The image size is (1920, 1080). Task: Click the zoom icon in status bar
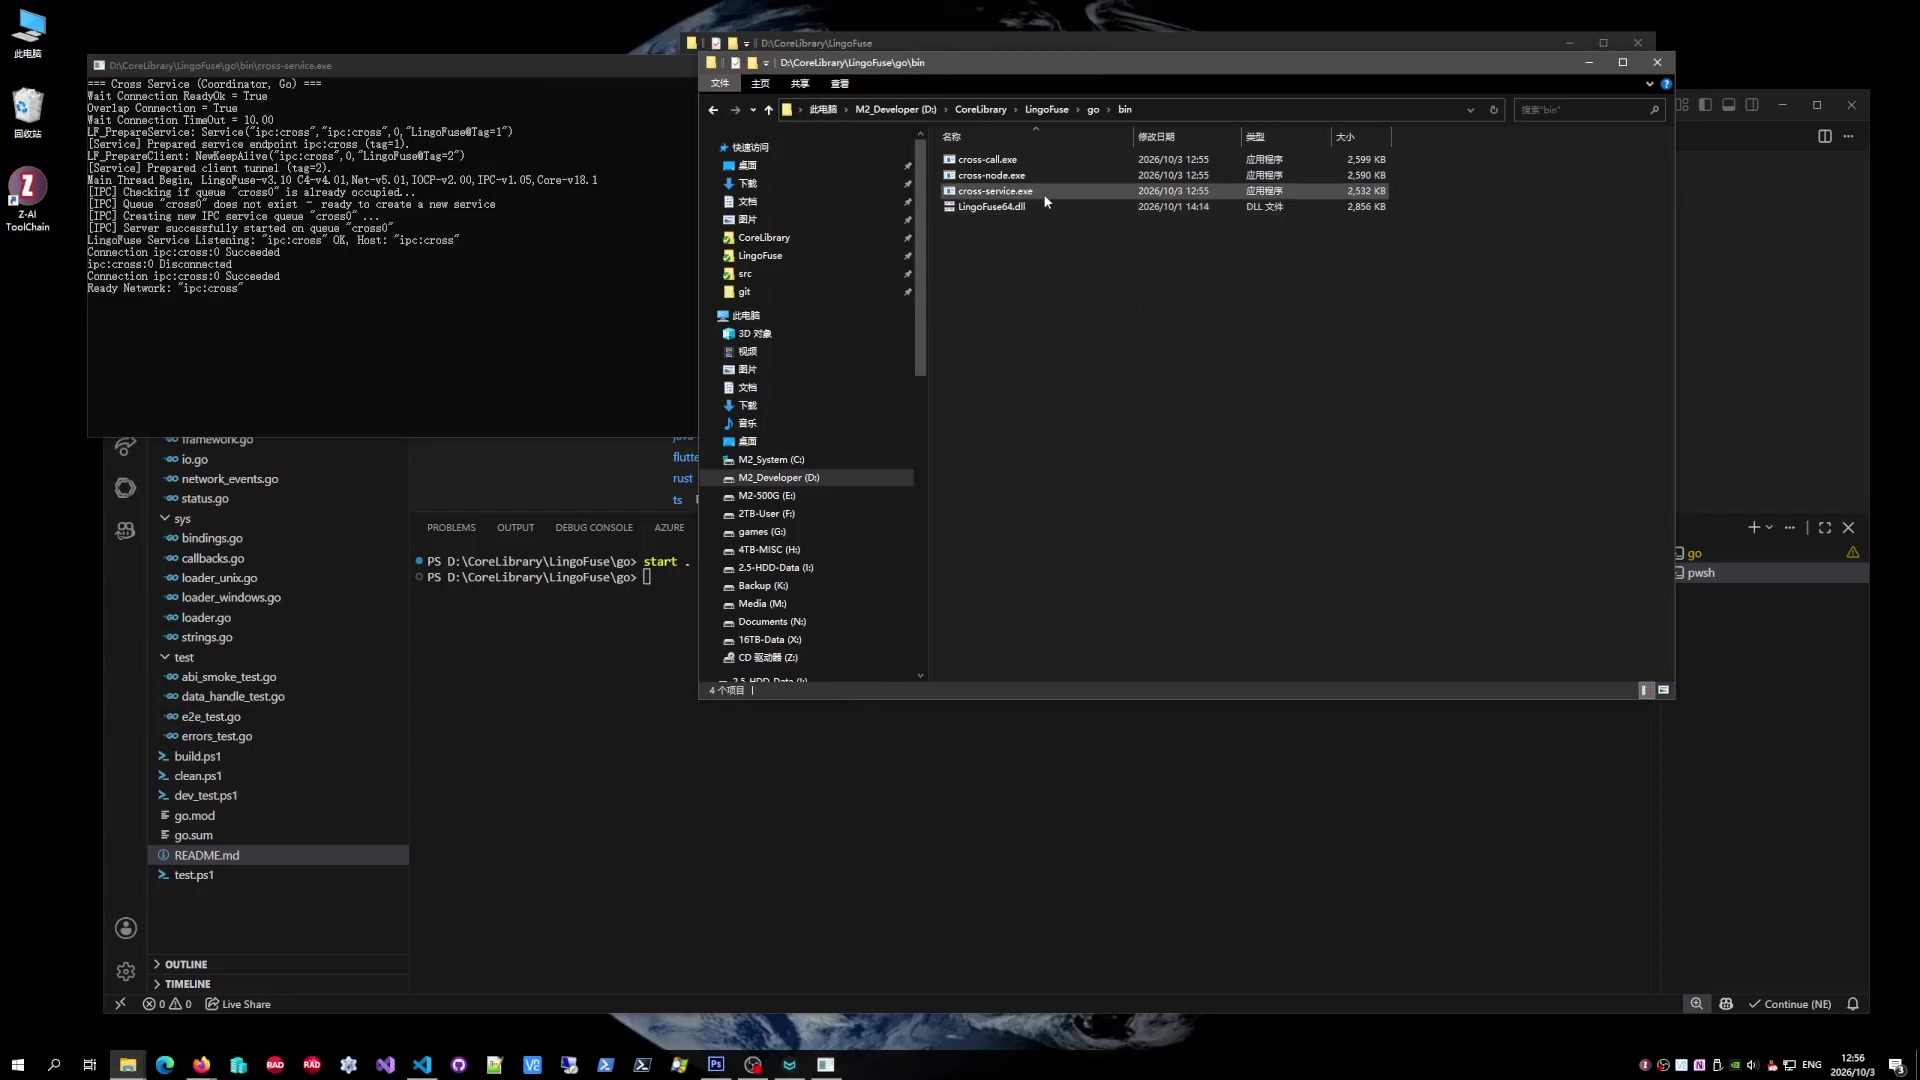[x=1697, y=1004]
